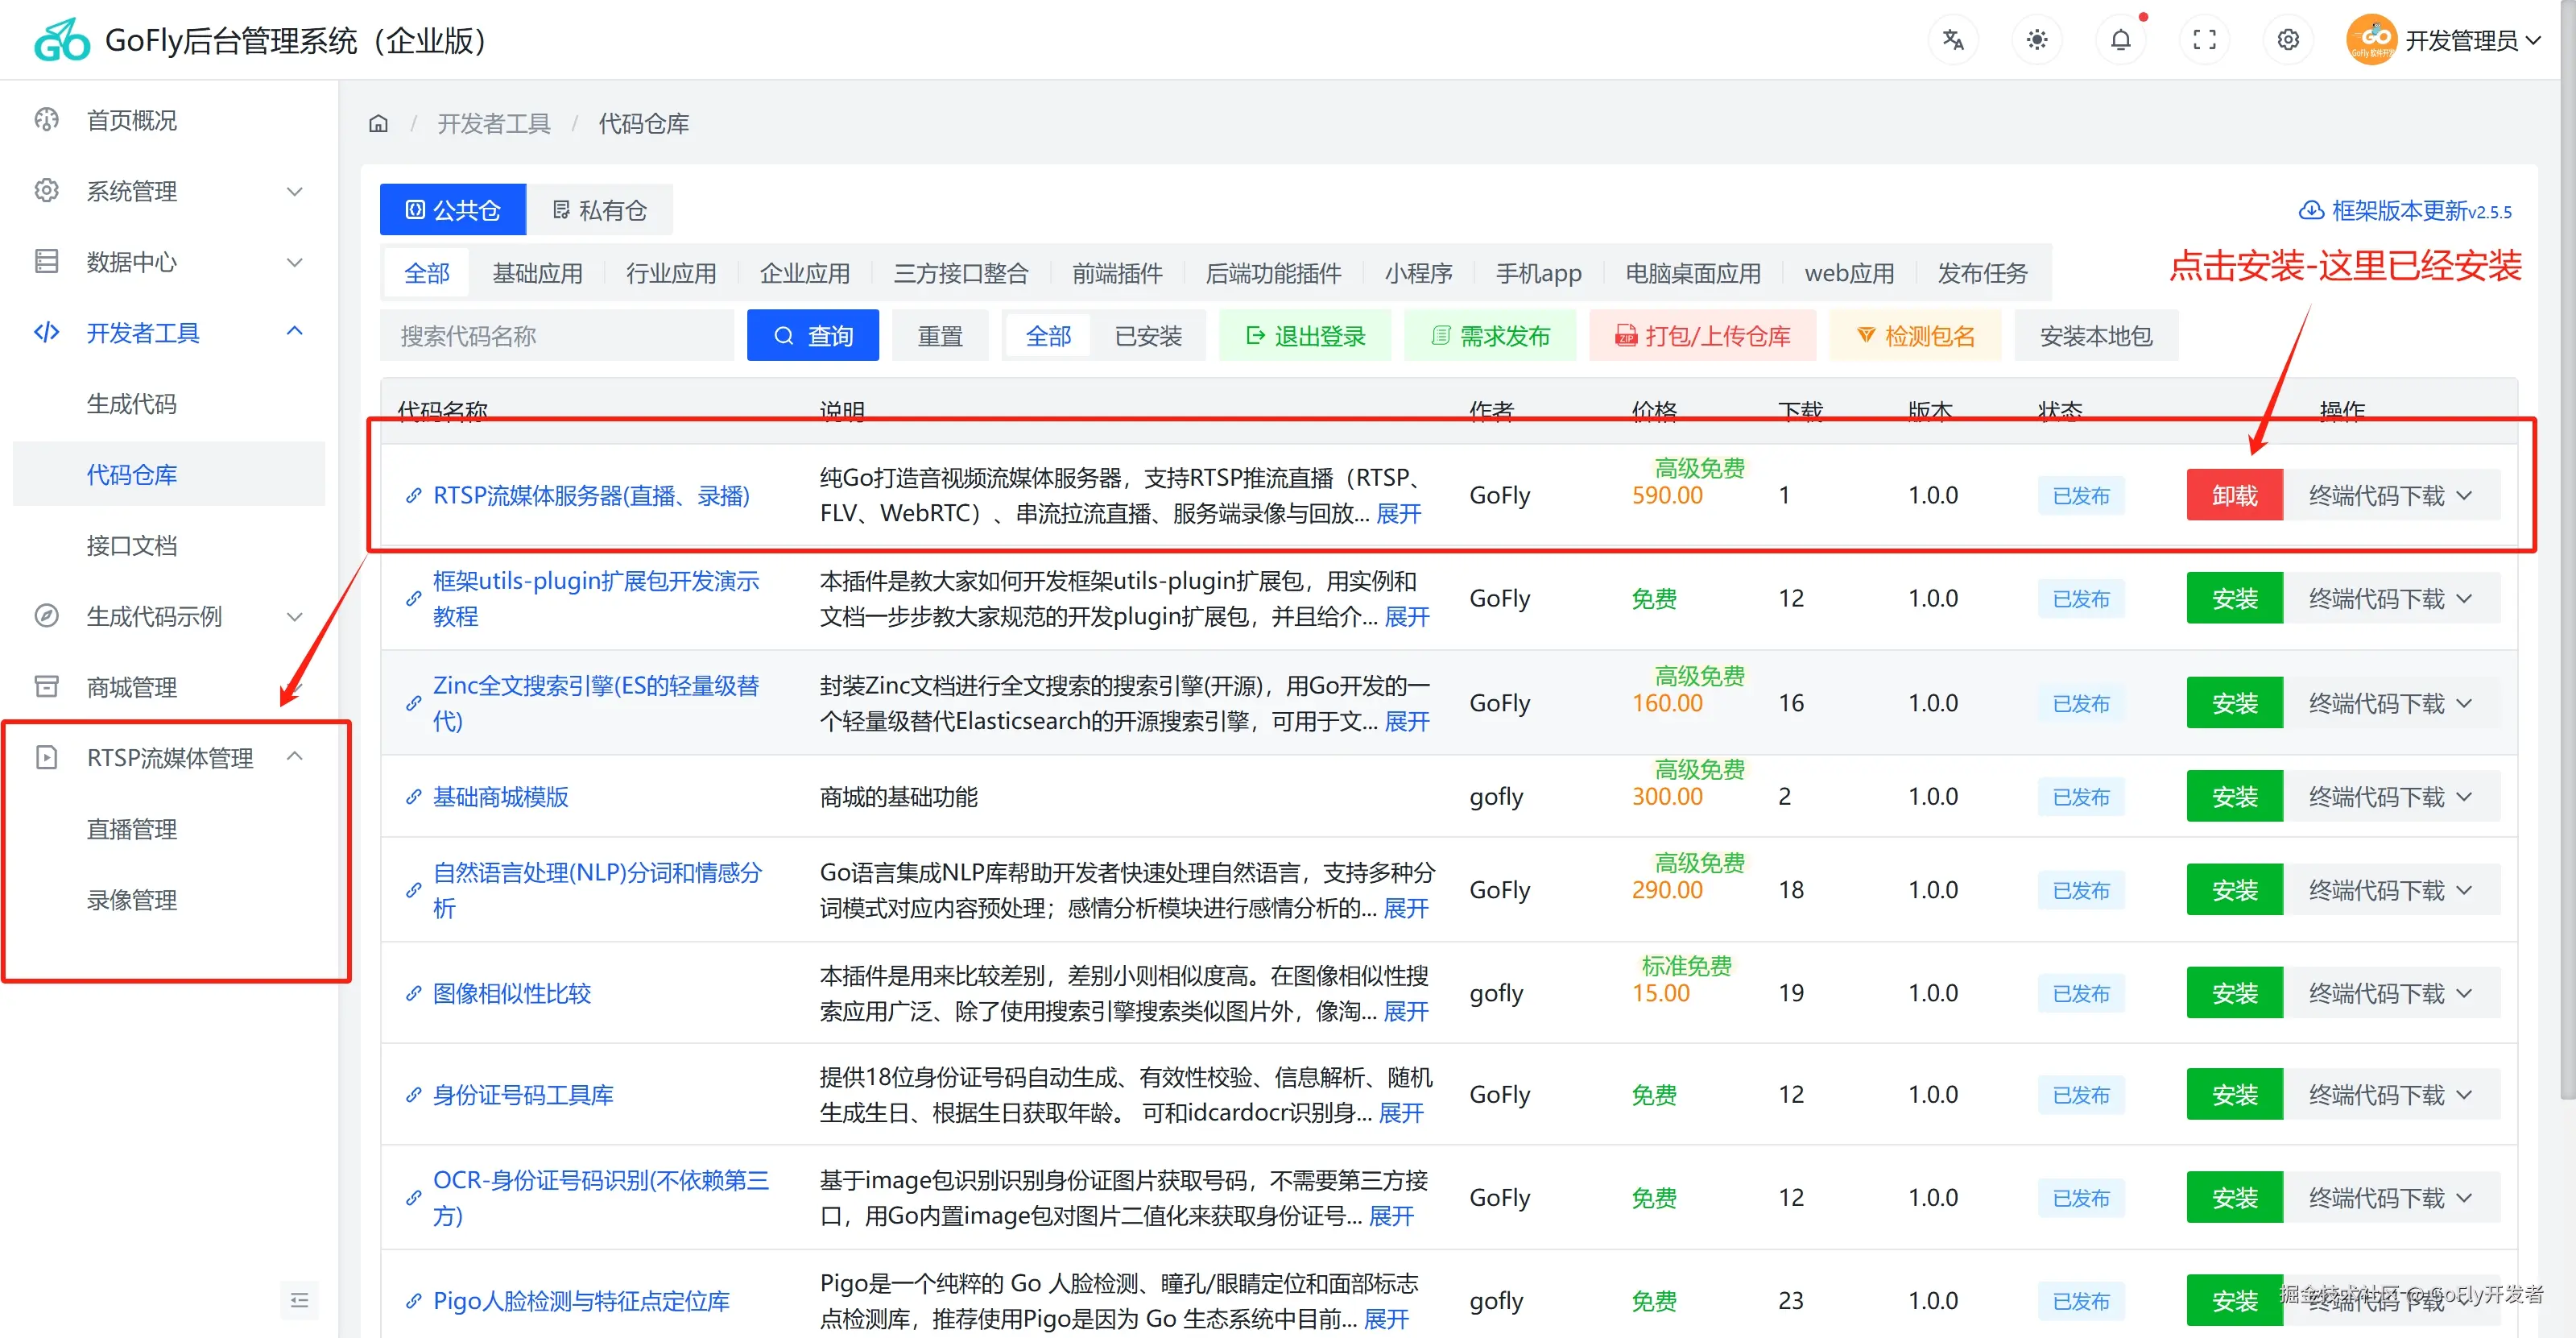
Task: Switch filter to 已安装
Action: click(x=1148, y=336)
